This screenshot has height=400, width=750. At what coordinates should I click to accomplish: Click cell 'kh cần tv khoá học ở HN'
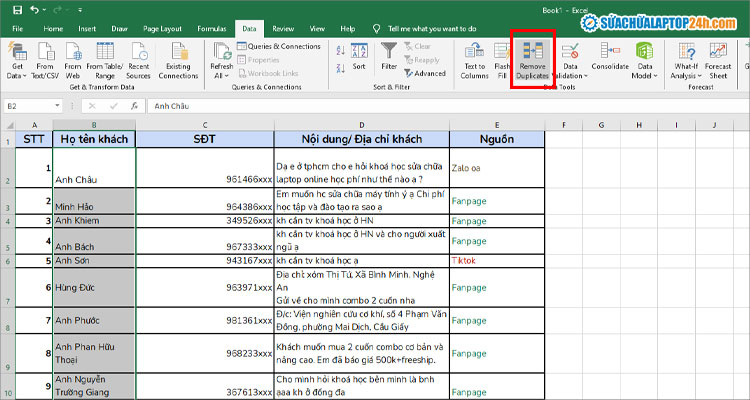(x=362, y=221)
